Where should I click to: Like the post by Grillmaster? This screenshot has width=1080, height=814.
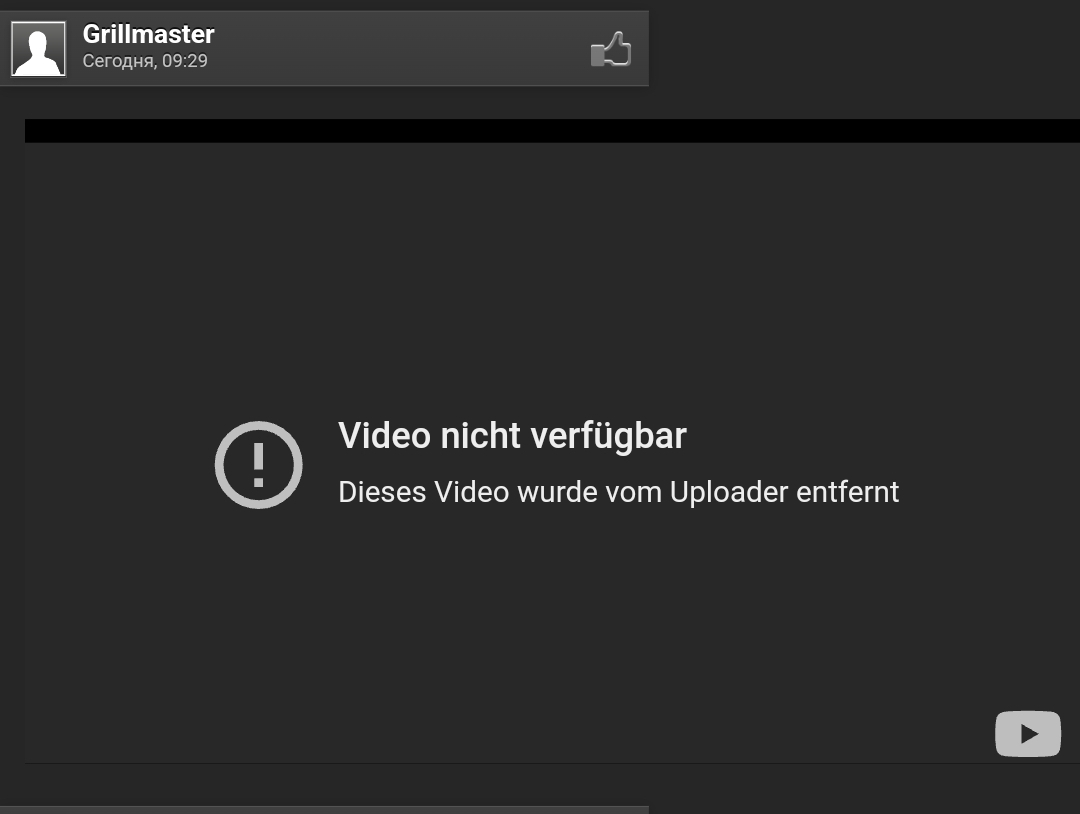pyautogui.click(x=611, y=50)
